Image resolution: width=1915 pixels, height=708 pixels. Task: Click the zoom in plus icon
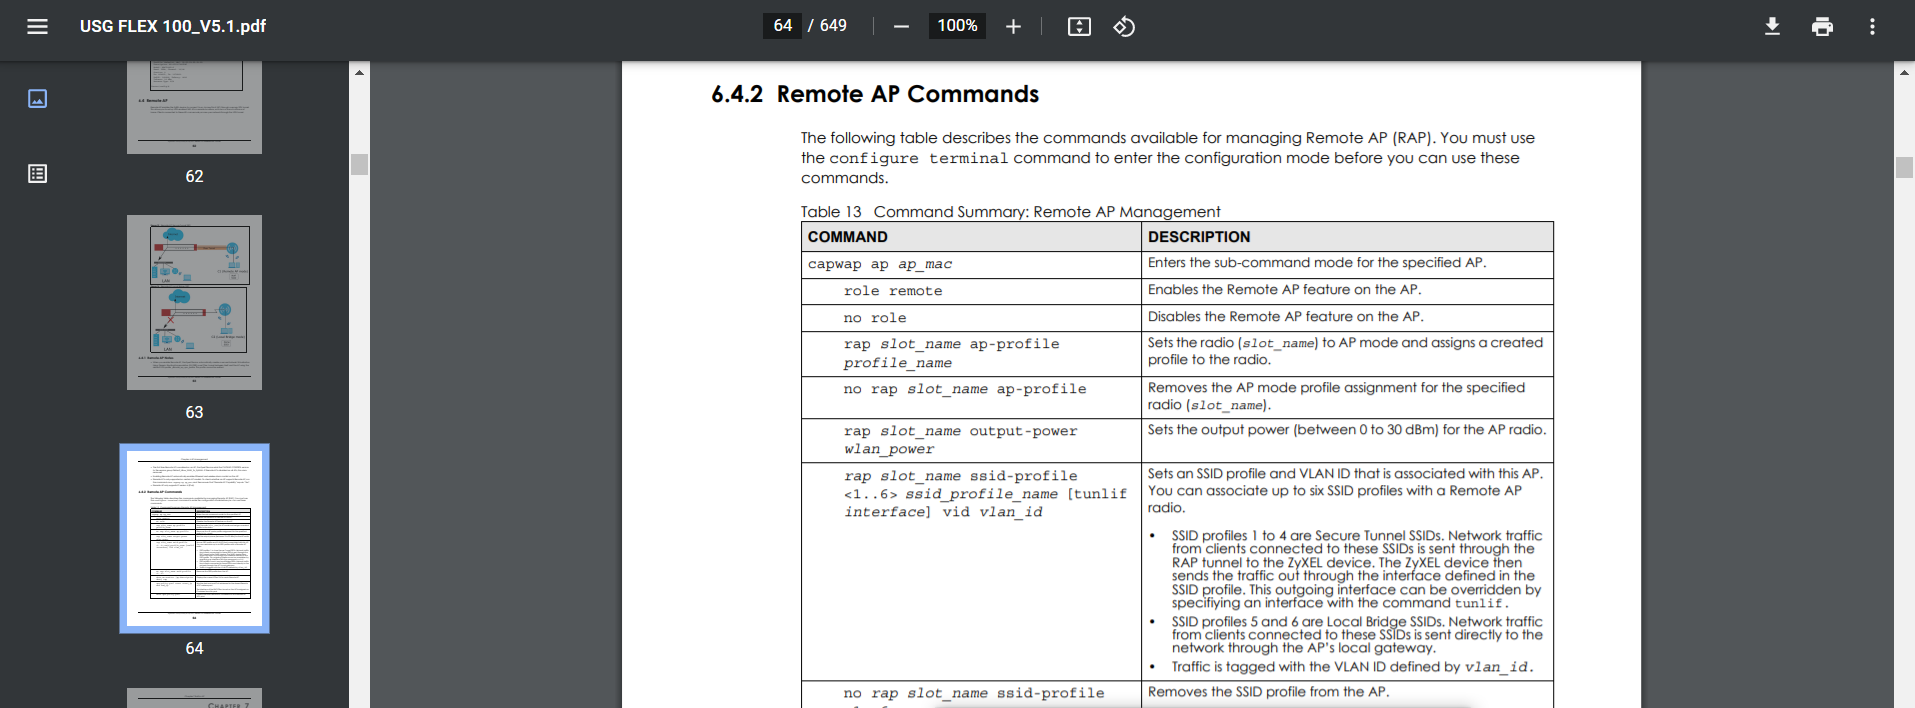pyautogui.click(x=1013, y=26)
